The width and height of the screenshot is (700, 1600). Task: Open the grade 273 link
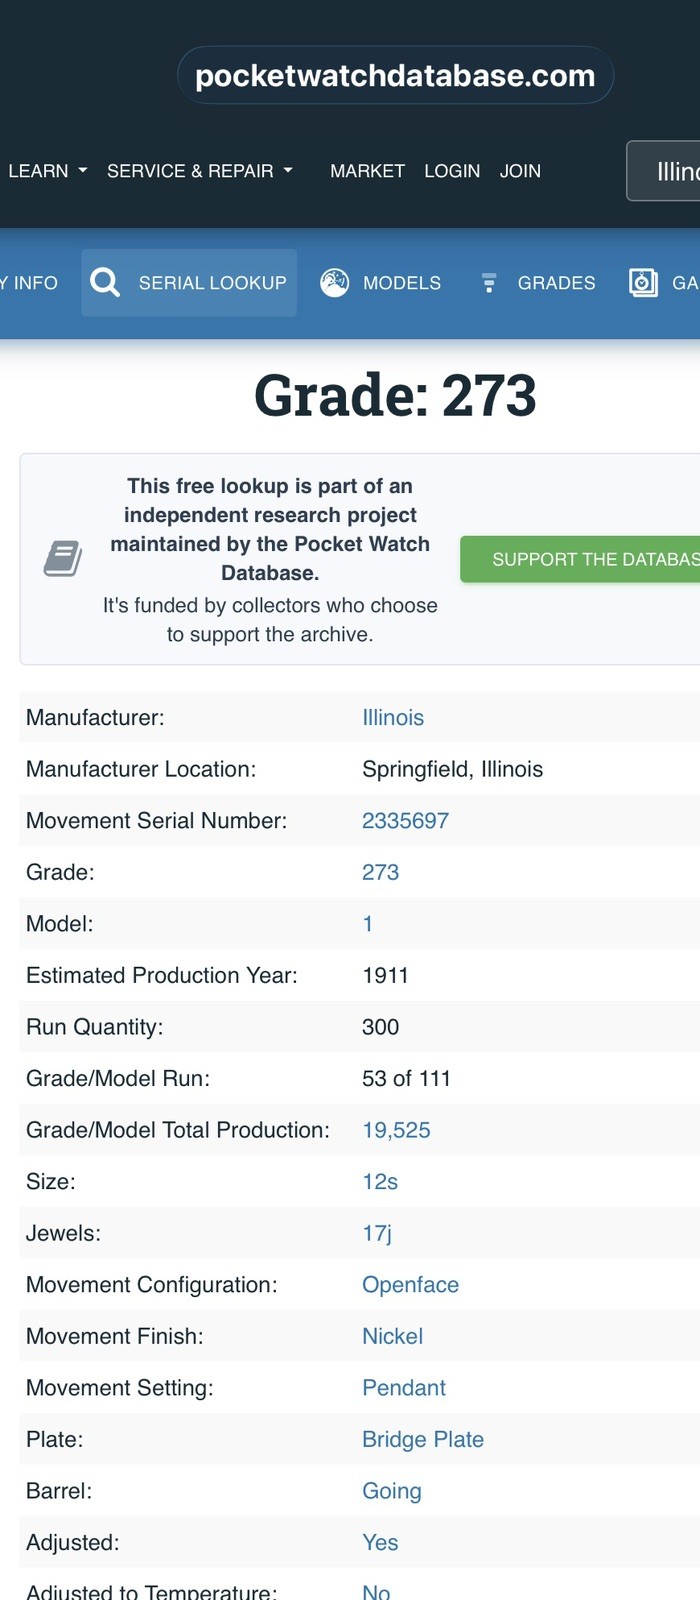pyautogui.click(x=380, y=872)
